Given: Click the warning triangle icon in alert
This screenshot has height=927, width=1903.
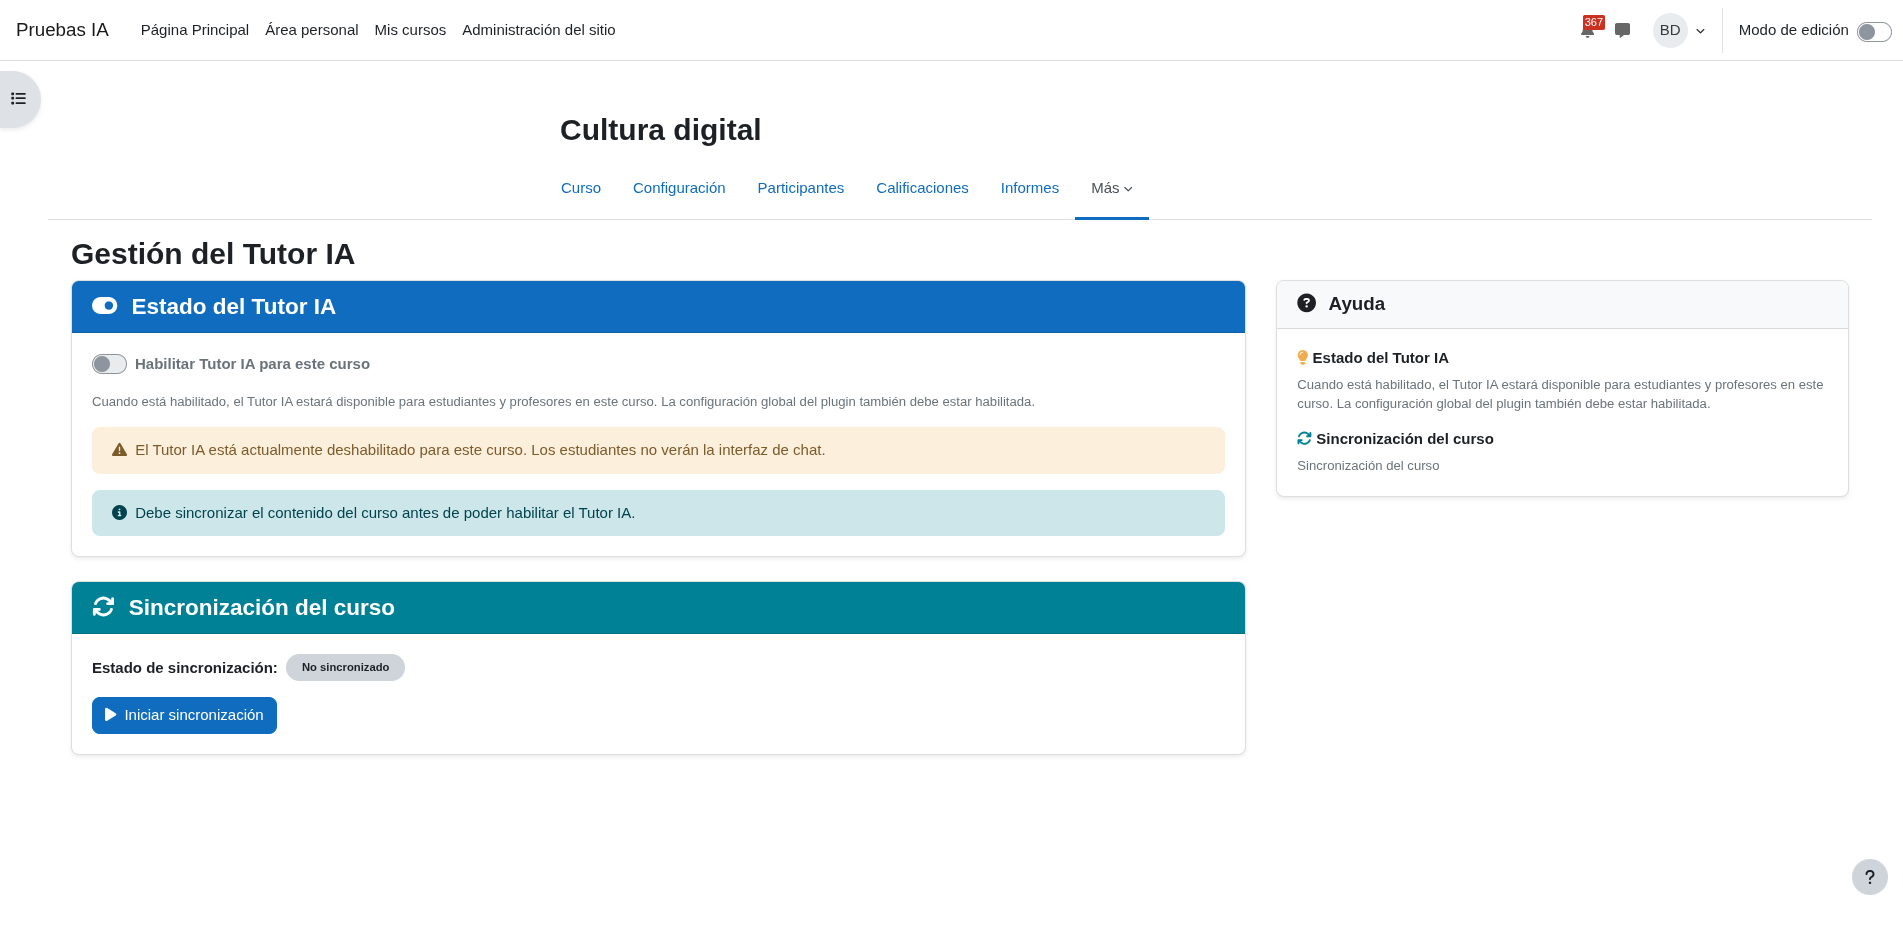Looking at the screenshot, I should pyautogui.click(x=119, y=450).
